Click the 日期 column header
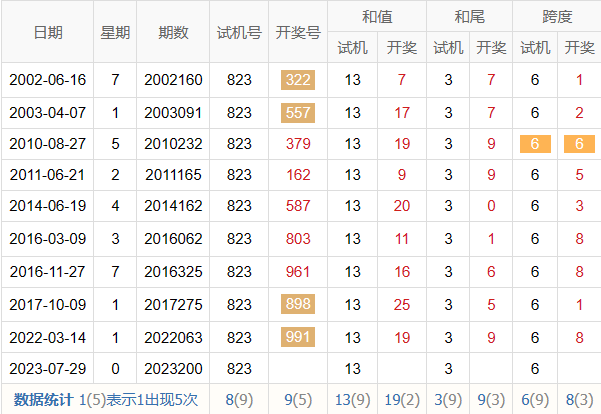Viewport: 601px width, 414px height. 47,32
